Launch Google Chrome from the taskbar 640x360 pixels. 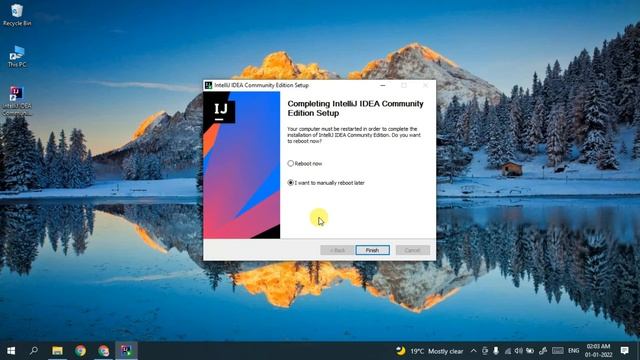(80, 351)
